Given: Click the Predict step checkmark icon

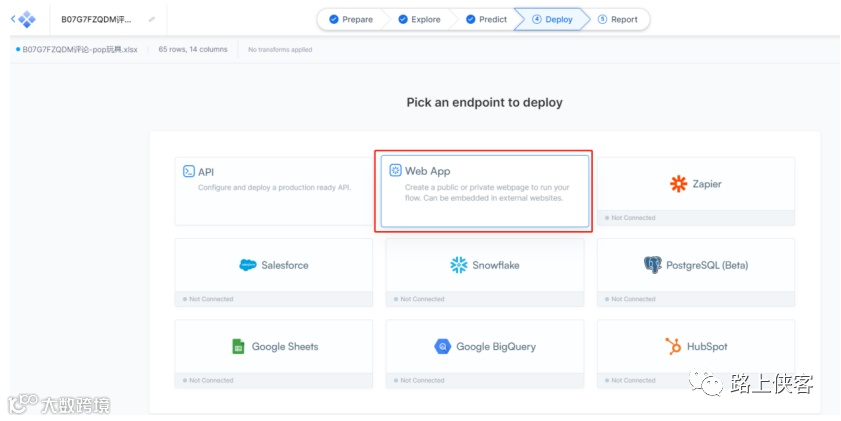Looking at the screenshot, I should coord(470,19).
